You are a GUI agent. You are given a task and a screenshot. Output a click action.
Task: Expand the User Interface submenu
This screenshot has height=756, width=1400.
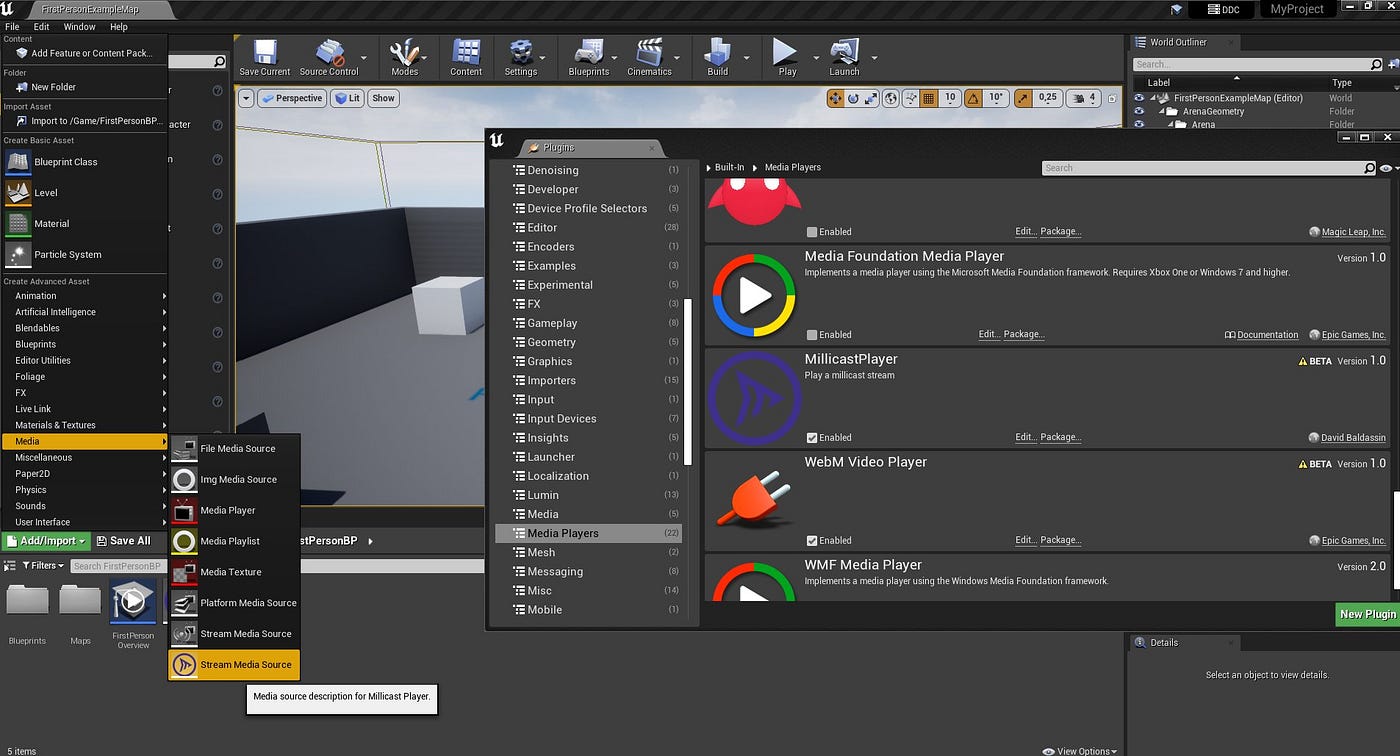click(84, 522)
